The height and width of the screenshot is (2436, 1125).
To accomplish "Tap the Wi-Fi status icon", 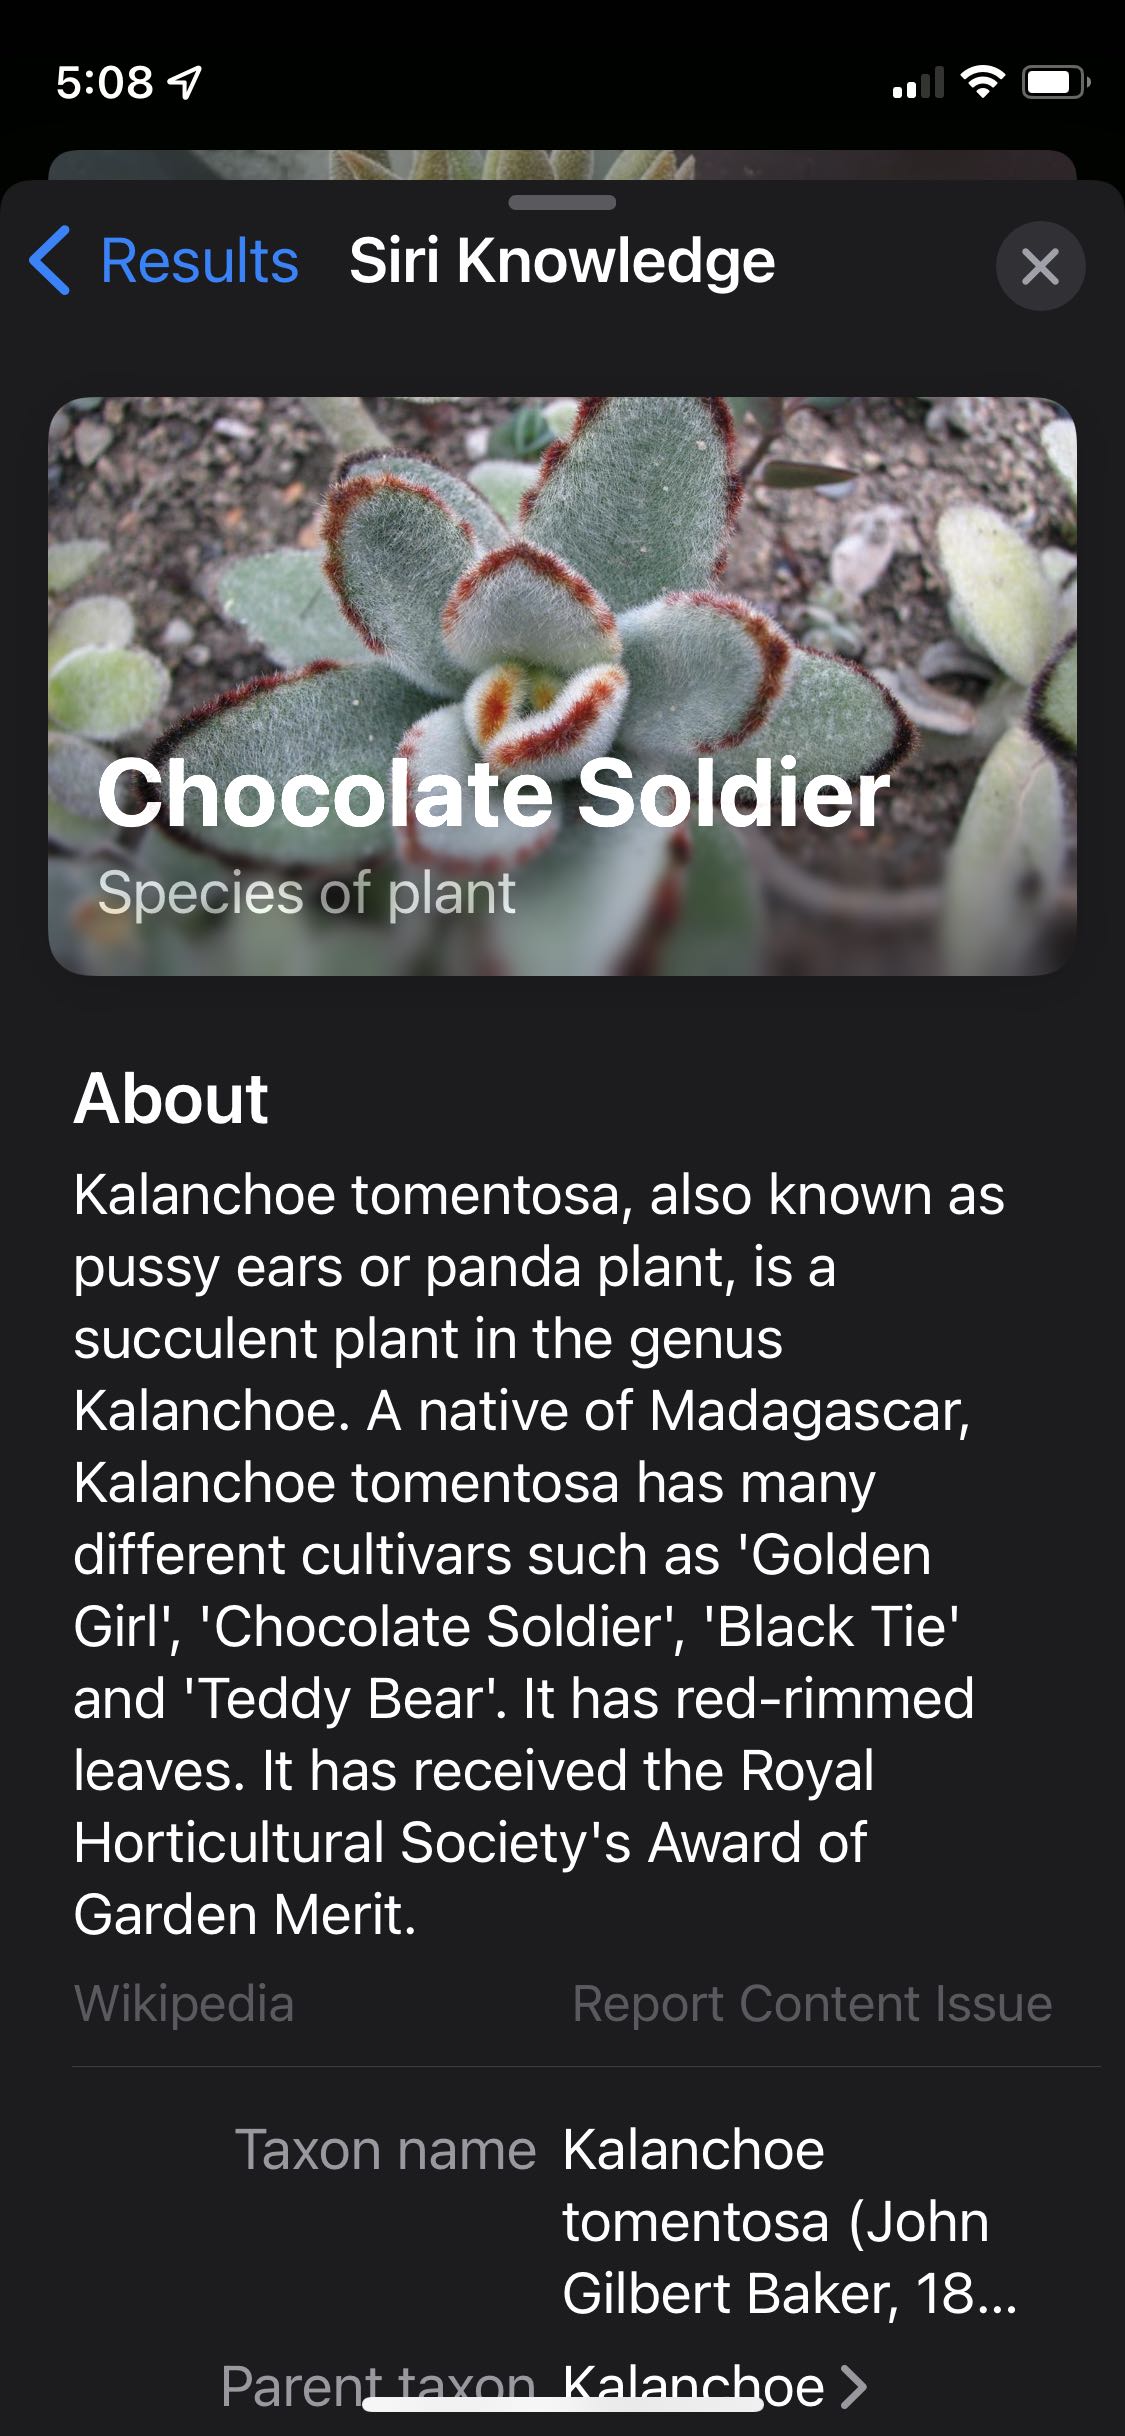I will point(982,81).
